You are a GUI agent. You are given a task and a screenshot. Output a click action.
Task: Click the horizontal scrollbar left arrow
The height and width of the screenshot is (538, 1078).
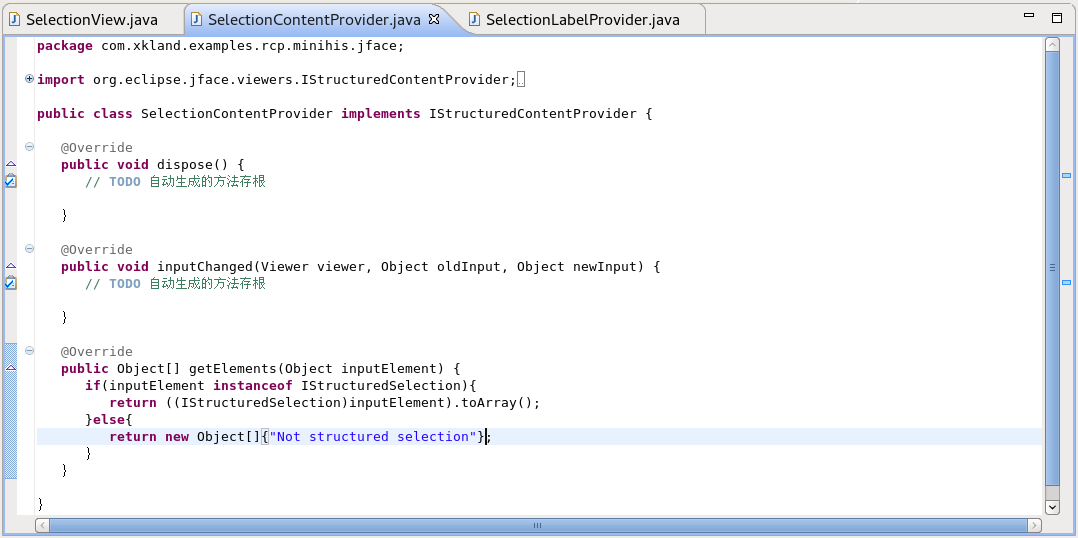(x=42, y=526)
